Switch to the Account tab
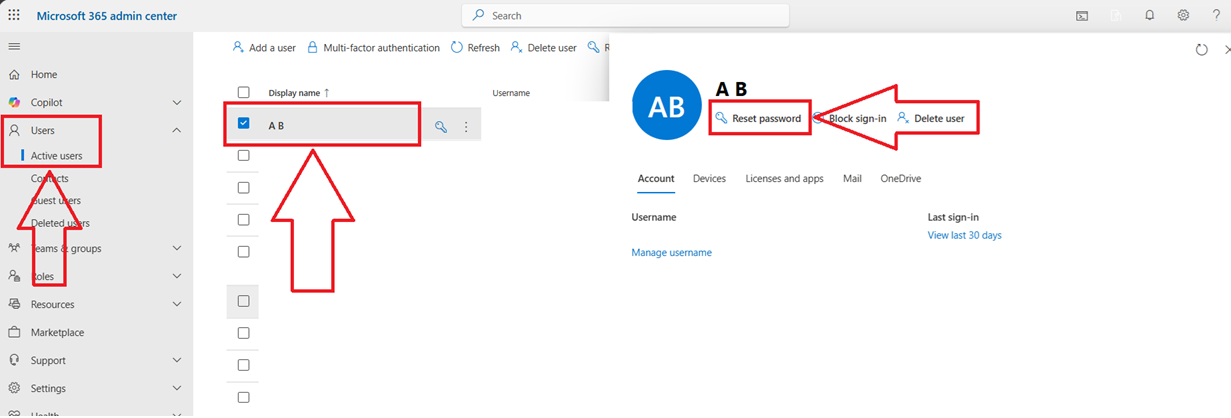The height and width of the screenshot is (418, 1231). [x=656, y=179]
